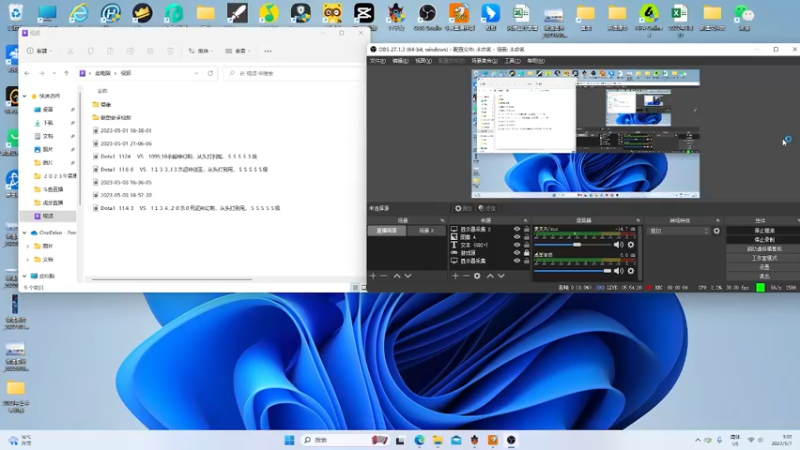Open Desktop Audio settings gear in mixer
The image size is (800, 450).
click(631, 271)
